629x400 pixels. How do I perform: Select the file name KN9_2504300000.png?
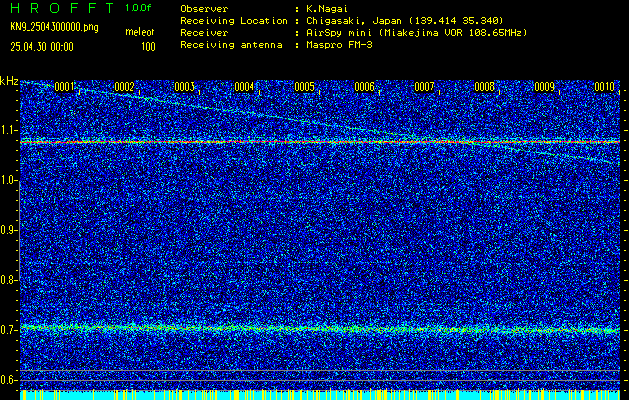[54, 27]
